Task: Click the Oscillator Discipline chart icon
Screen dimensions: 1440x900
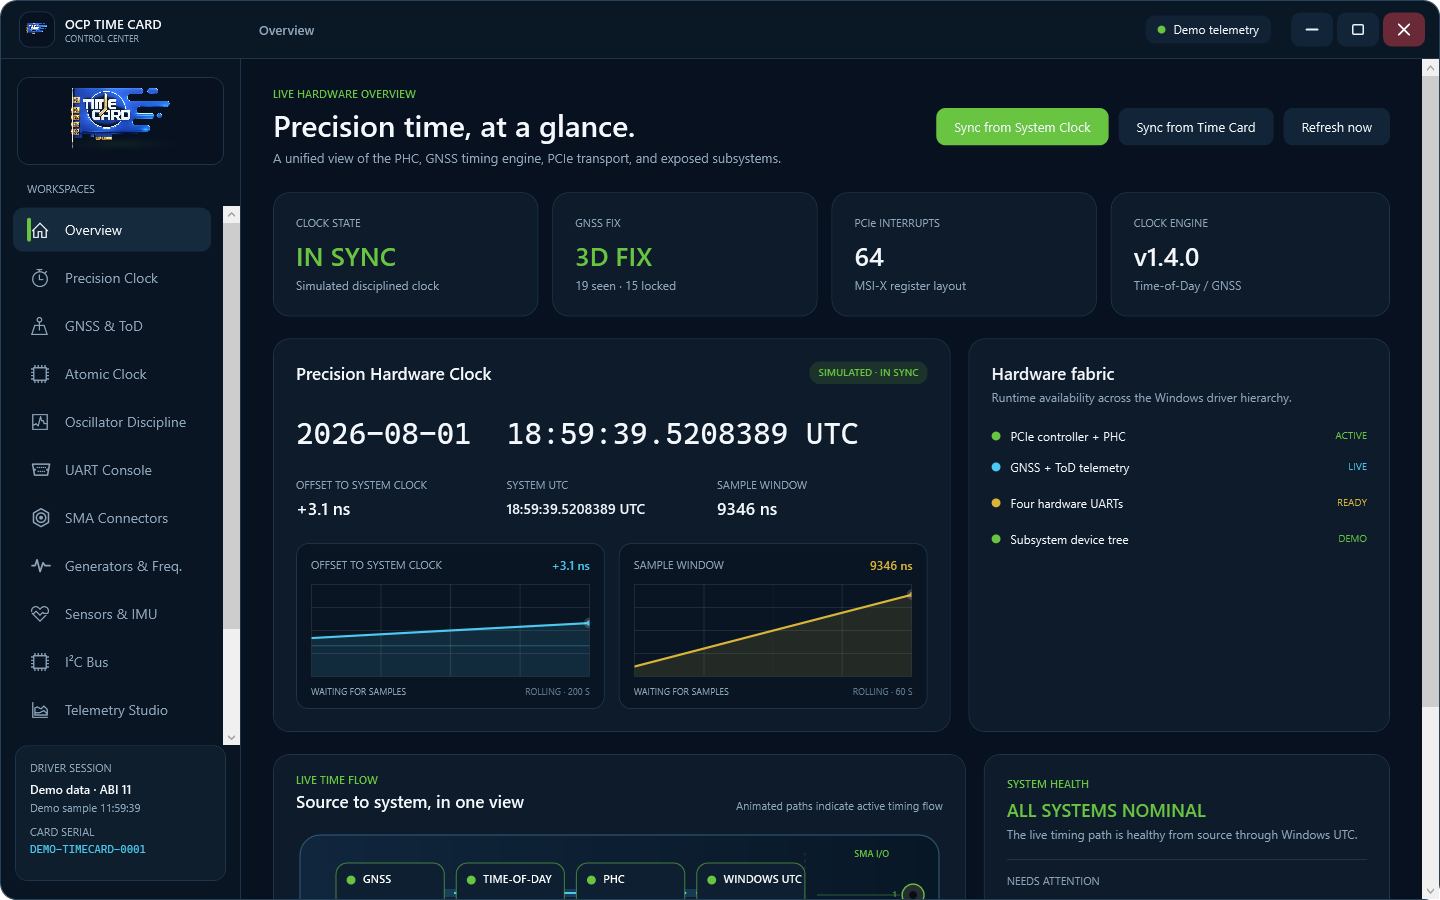Action: tap(40, 422)
